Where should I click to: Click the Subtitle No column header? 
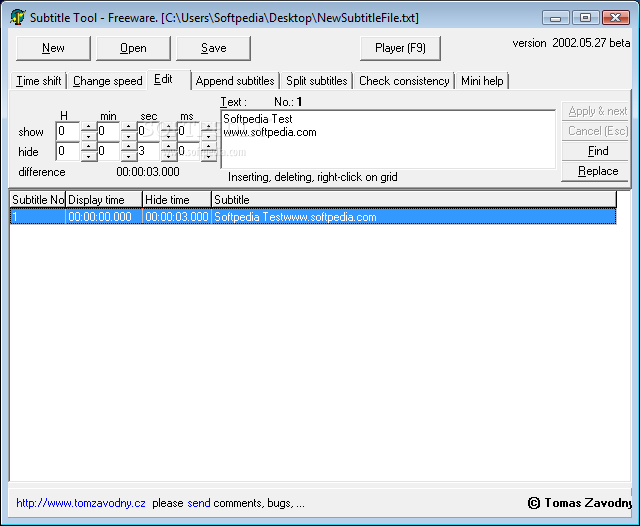38,200
